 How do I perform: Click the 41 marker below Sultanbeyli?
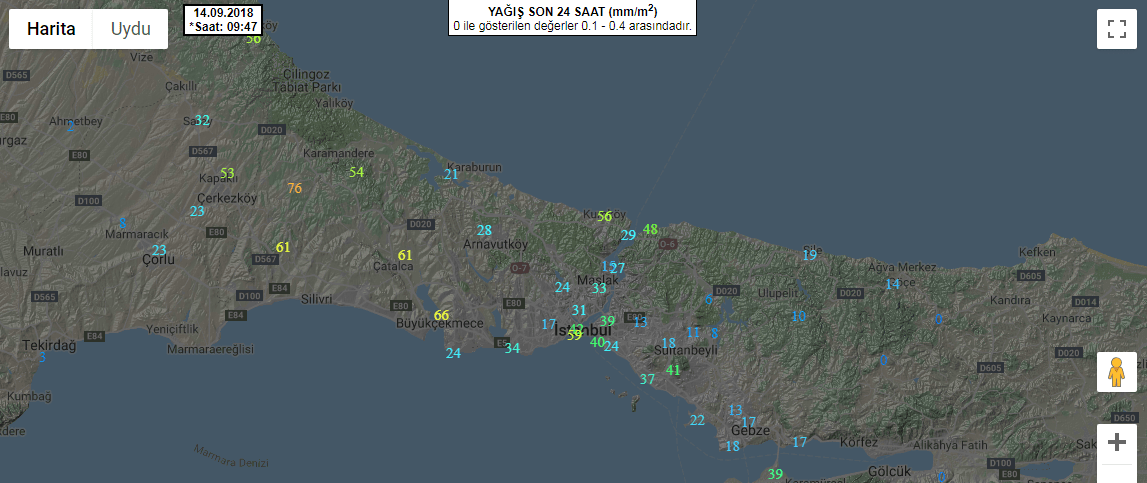[673, 370]
